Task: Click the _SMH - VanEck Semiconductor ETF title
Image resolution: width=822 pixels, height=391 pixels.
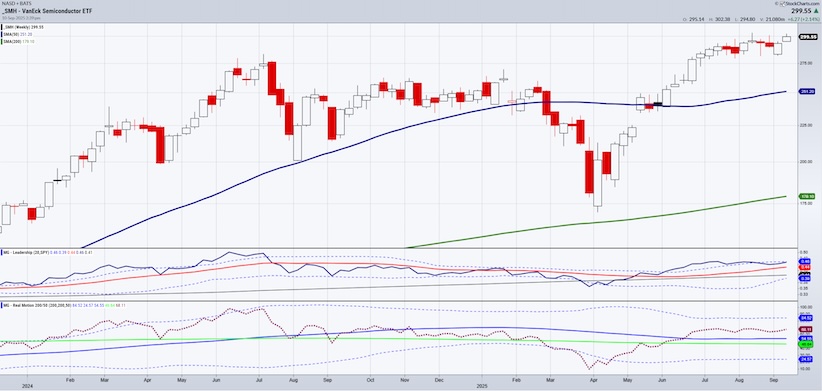Action: click(47, 10)
